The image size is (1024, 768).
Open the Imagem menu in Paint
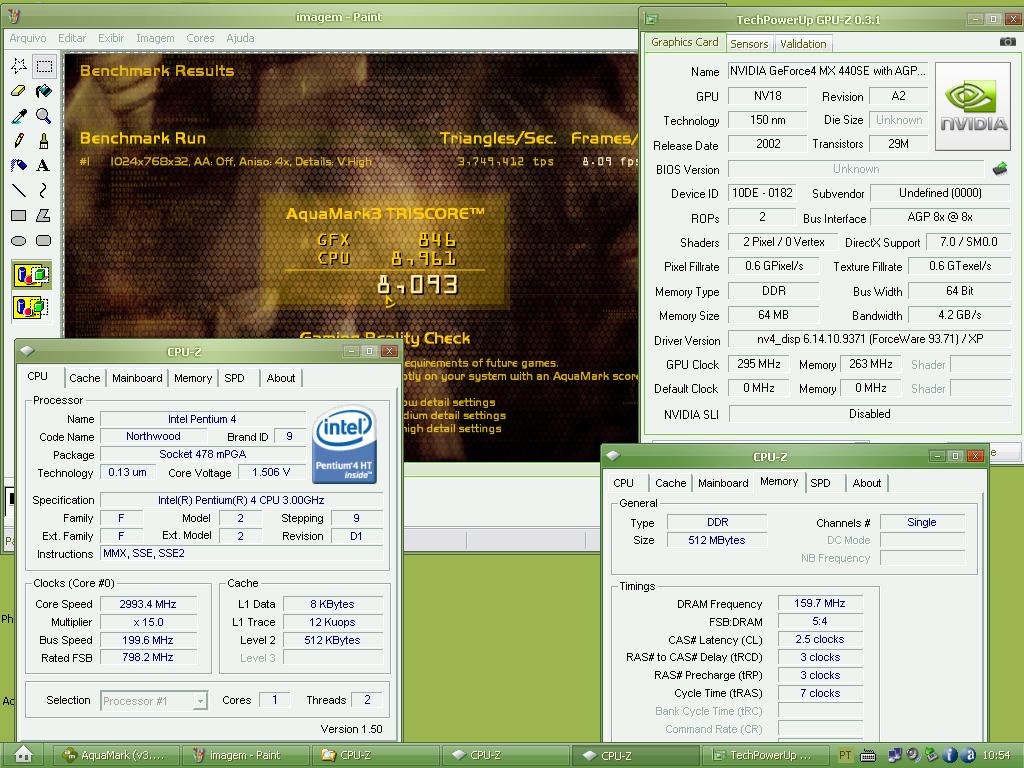coord(155,38)
